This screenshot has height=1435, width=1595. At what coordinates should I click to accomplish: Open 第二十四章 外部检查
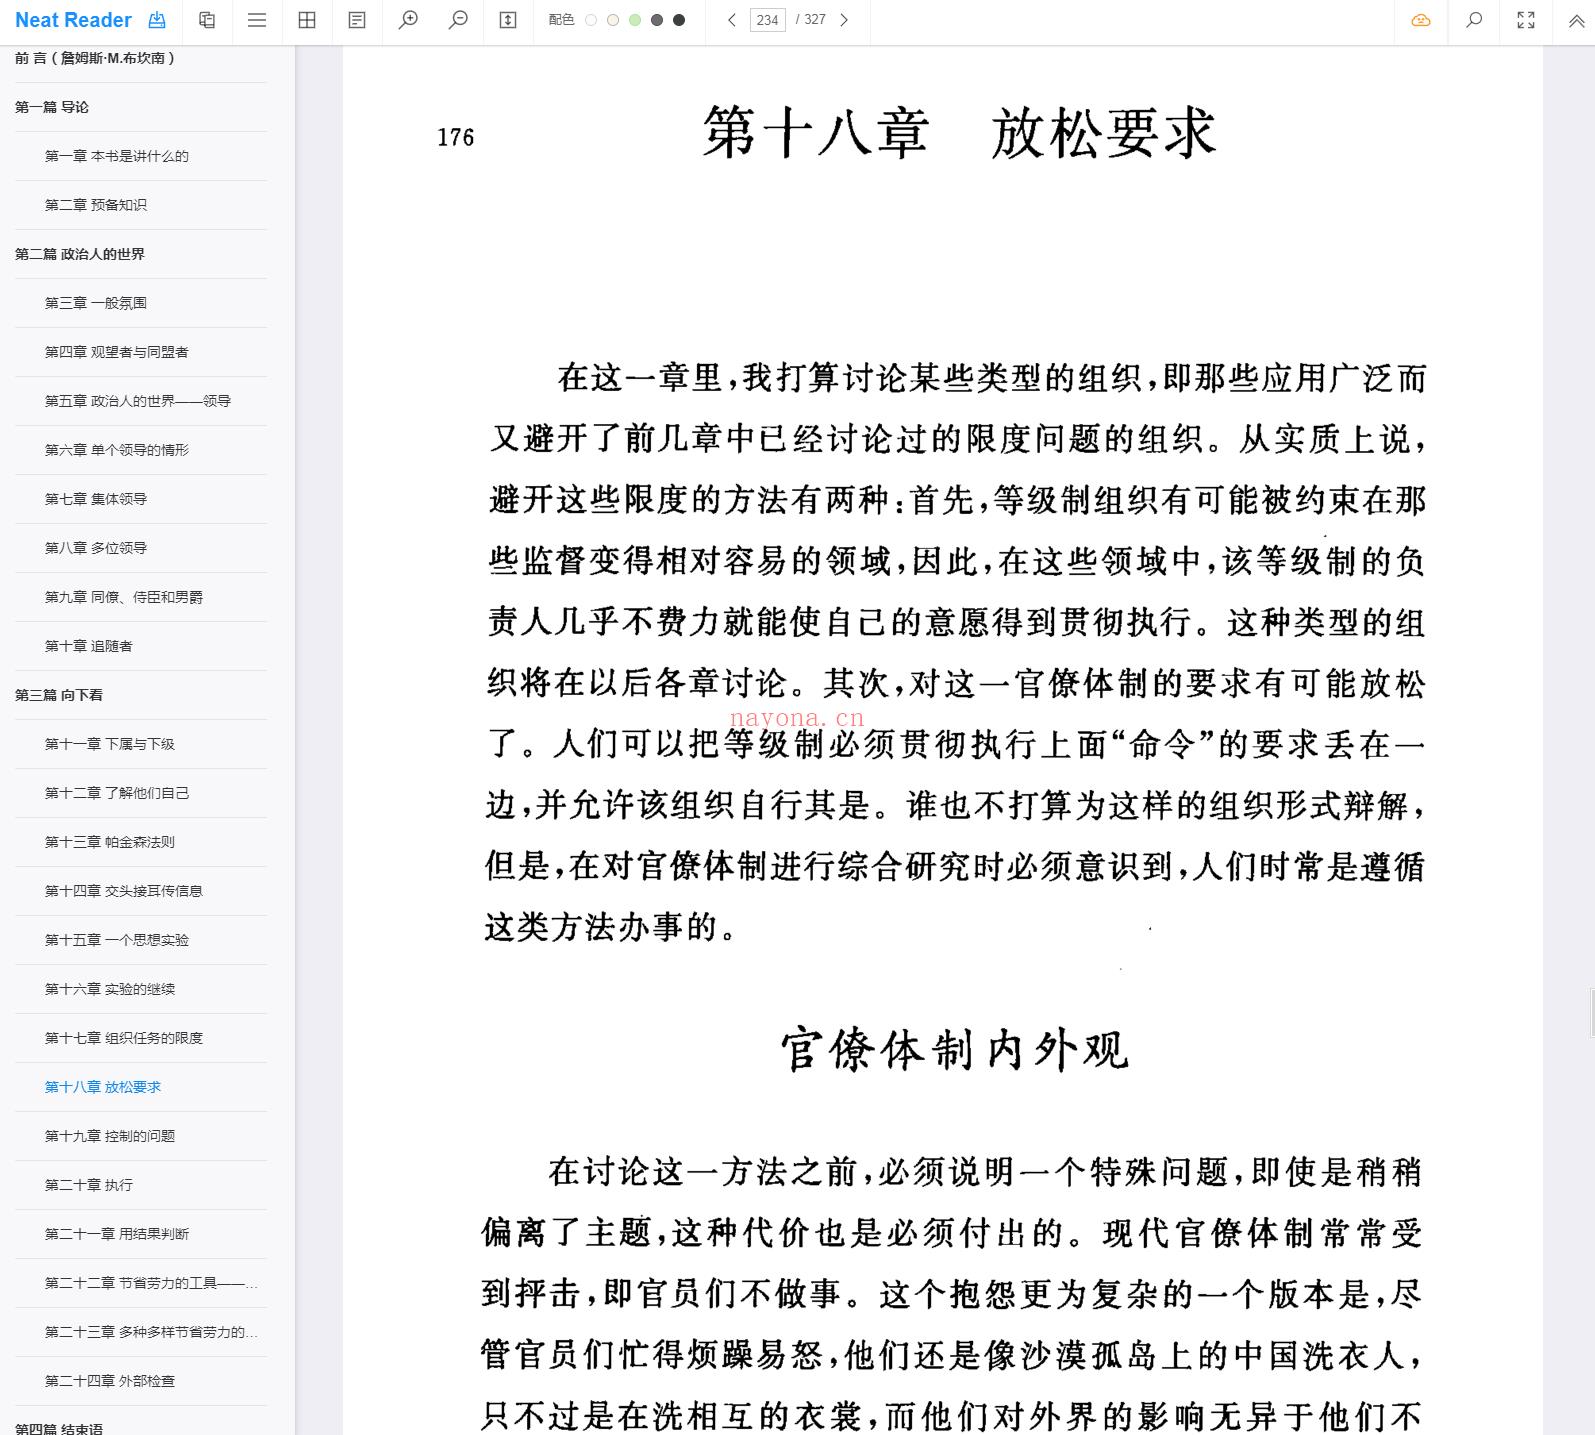110,1381
